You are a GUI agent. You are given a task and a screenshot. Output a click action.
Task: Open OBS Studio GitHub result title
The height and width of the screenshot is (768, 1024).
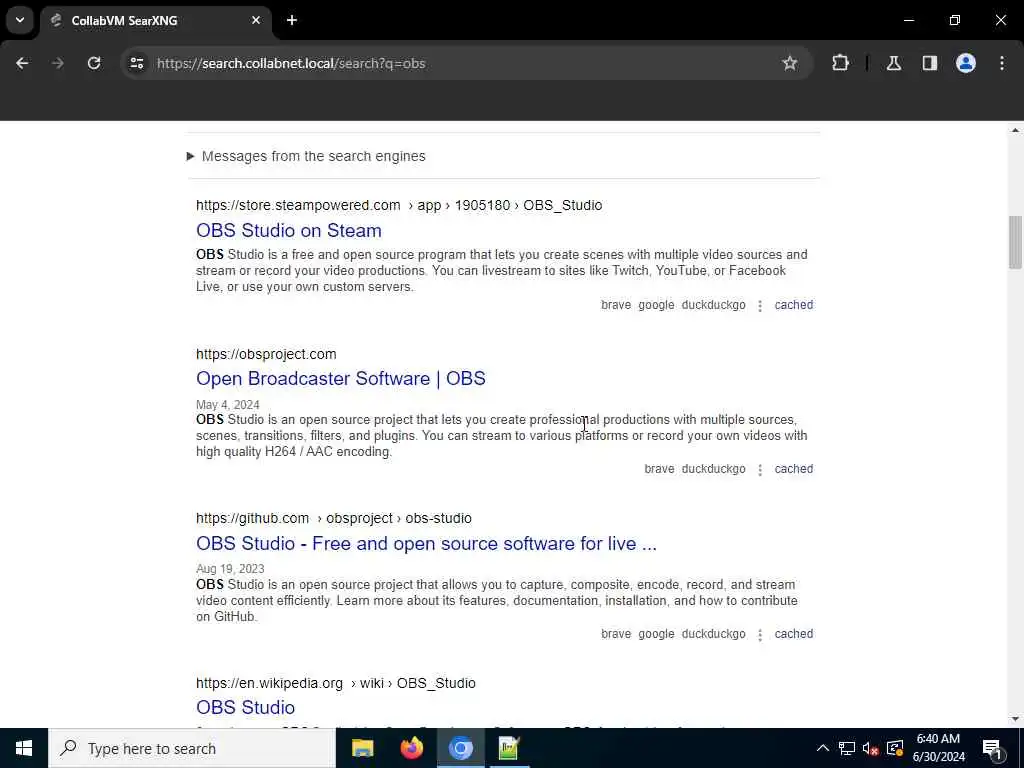coord(426,543)
